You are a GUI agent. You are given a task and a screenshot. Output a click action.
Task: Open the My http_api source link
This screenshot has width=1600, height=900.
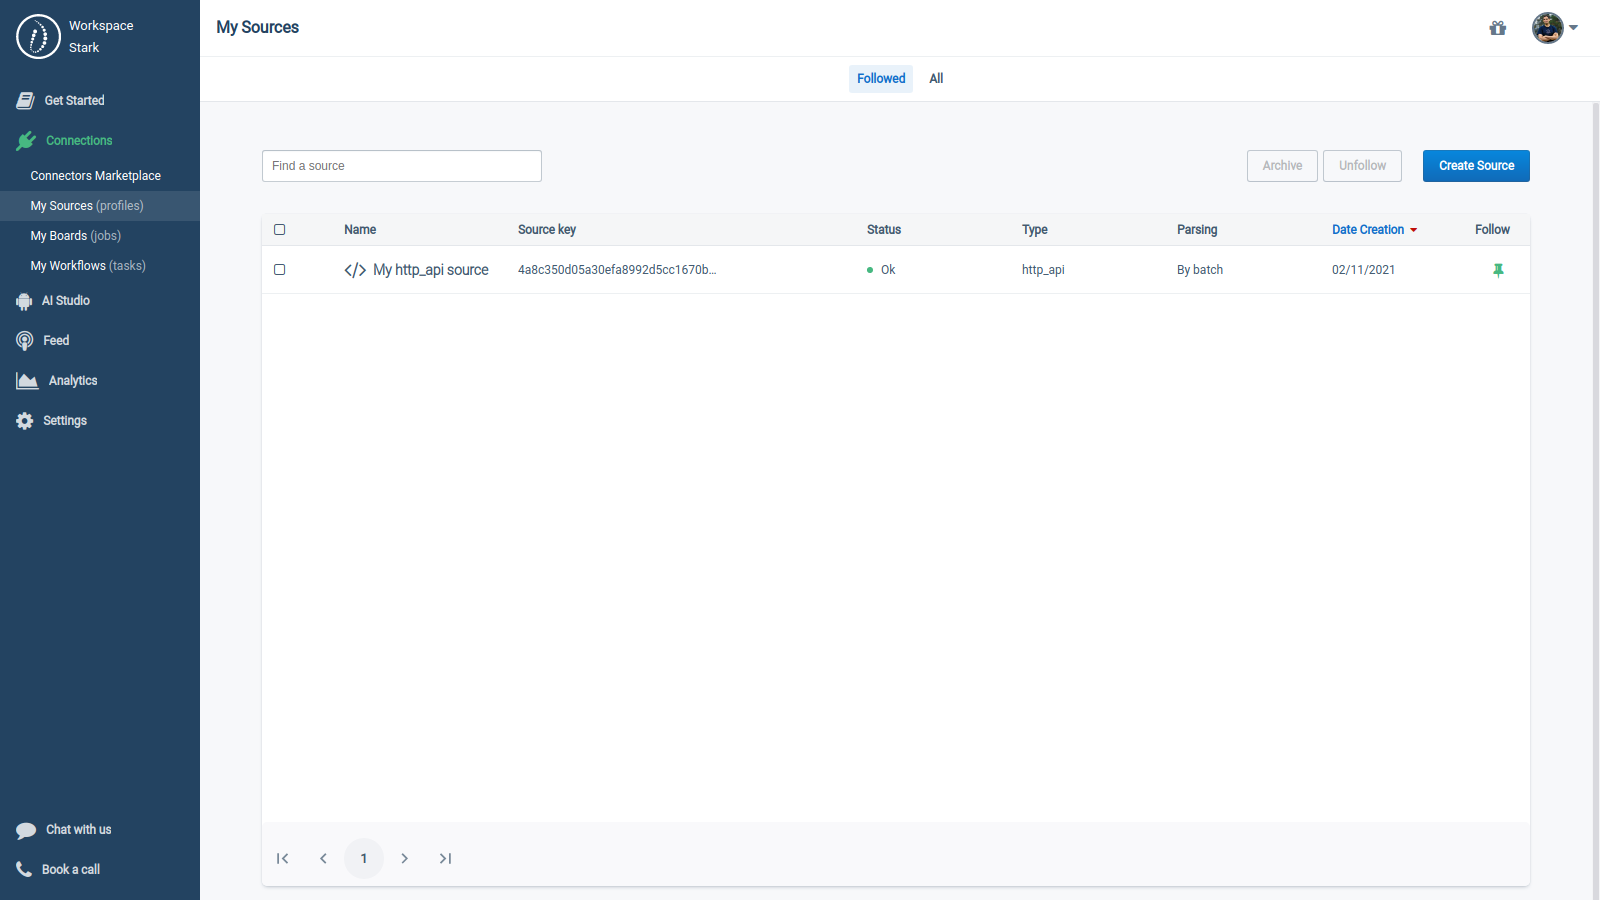[431, 270]
